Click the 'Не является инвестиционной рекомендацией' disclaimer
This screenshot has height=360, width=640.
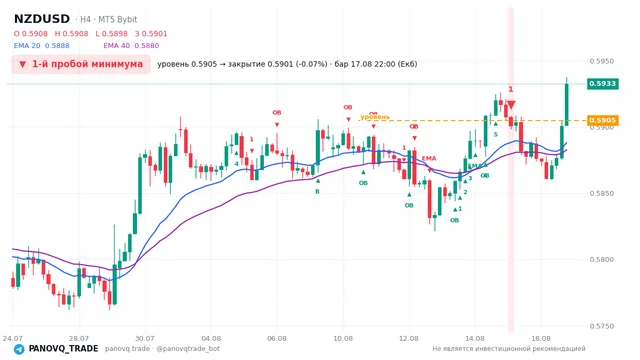(x=509, y=349)
